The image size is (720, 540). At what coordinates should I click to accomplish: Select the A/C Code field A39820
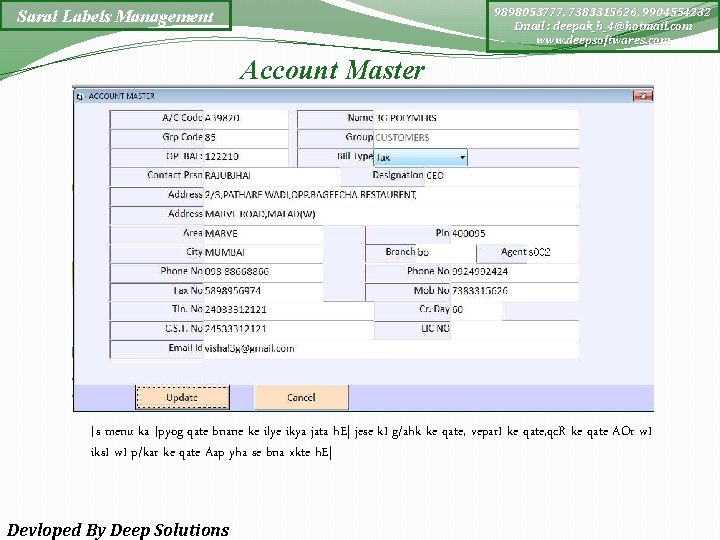(245, 118)
